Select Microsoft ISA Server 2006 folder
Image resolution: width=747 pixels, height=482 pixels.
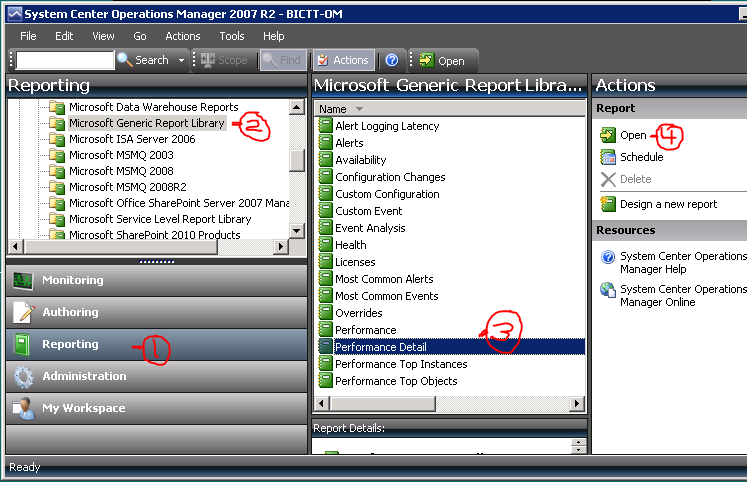click(x=132, y=139)
